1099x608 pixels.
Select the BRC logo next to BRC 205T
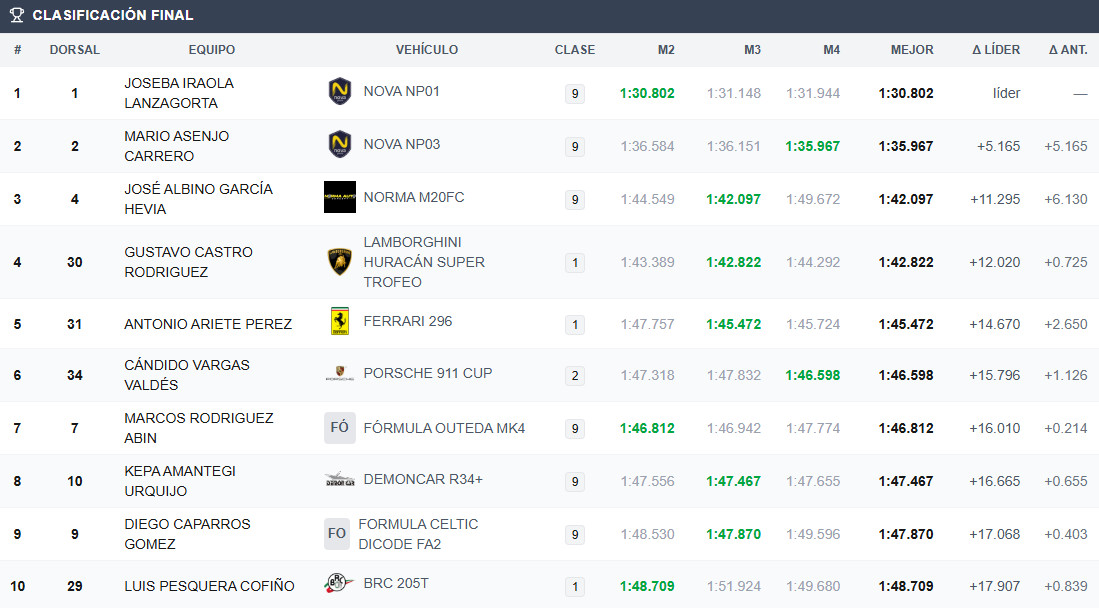[x=340, y=583]
